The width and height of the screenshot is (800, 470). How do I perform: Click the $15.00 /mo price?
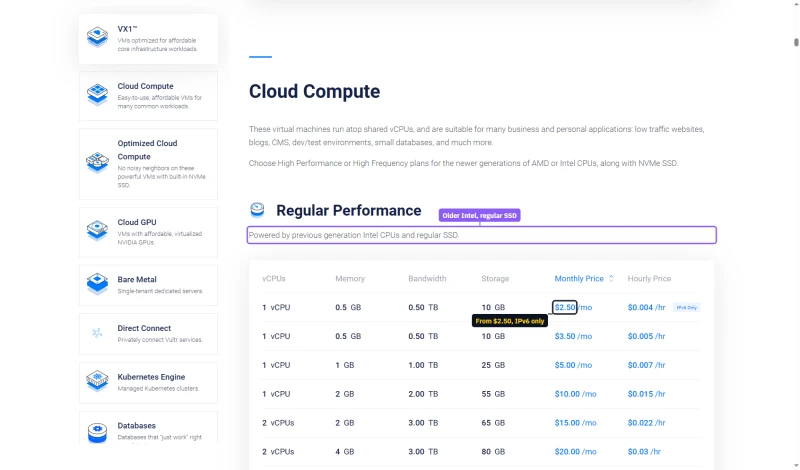click(576, 423)
